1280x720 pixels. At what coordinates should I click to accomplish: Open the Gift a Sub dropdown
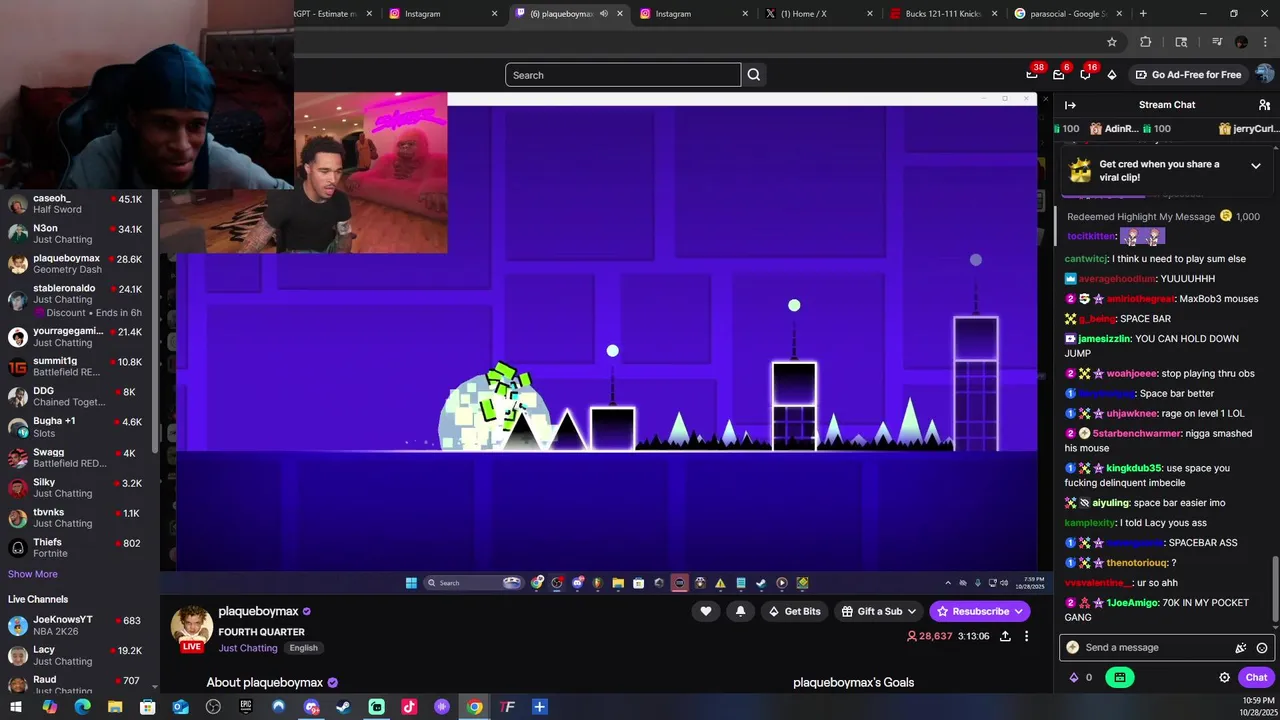(x=879, y=611)
